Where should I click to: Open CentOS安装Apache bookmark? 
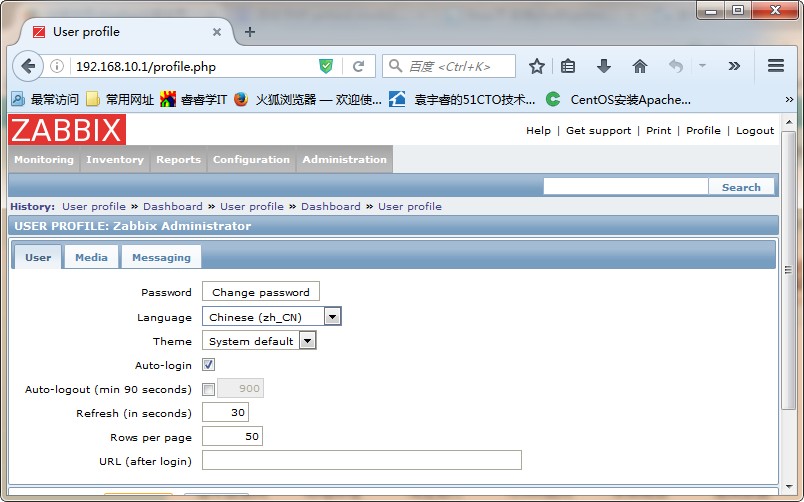coord(618,99)
